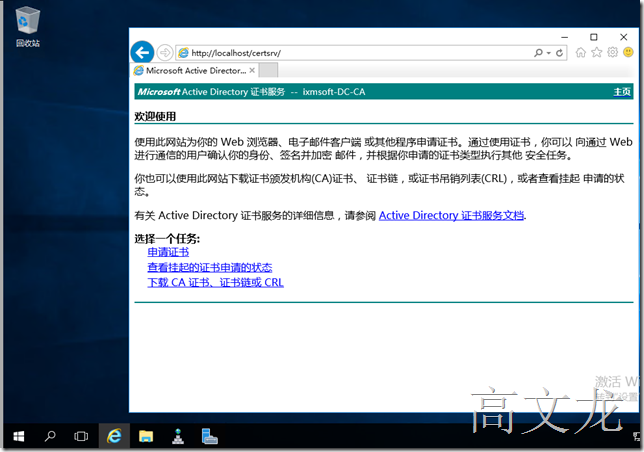644x452 pixels.
Task: Open the network tool taskbar icon
Action: 178,436
